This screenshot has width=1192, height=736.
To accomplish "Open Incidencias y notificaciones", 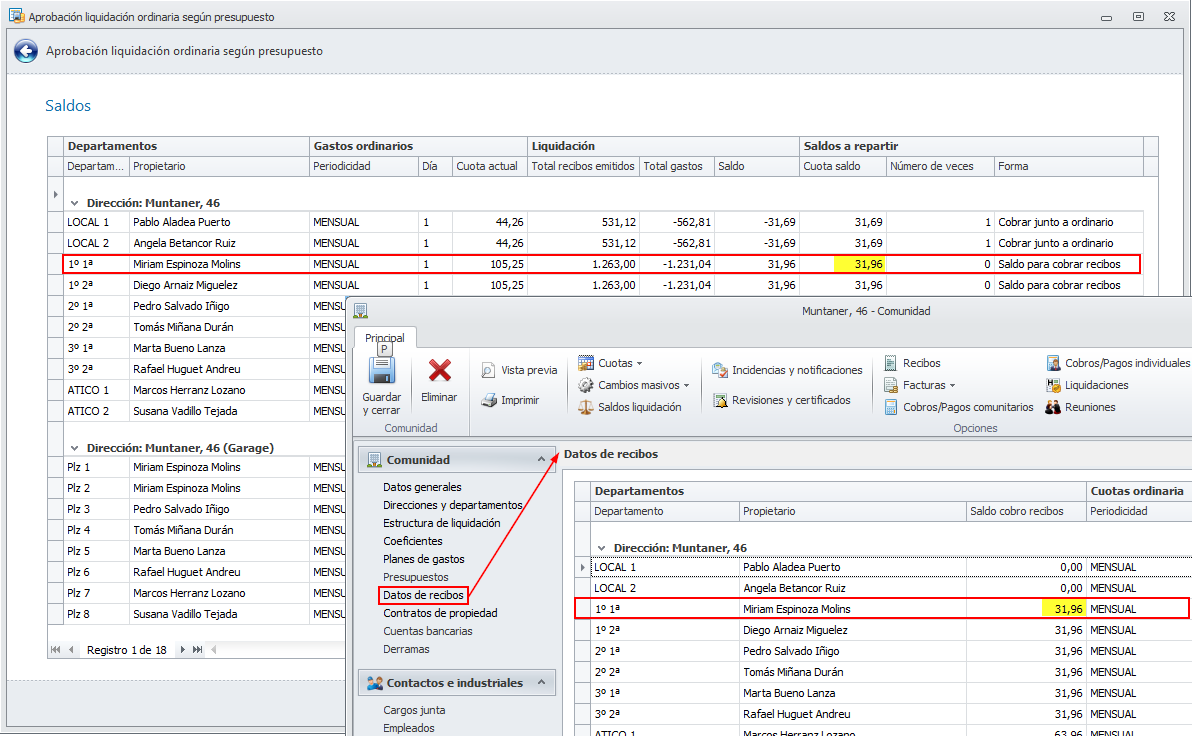I will [787, 370].
